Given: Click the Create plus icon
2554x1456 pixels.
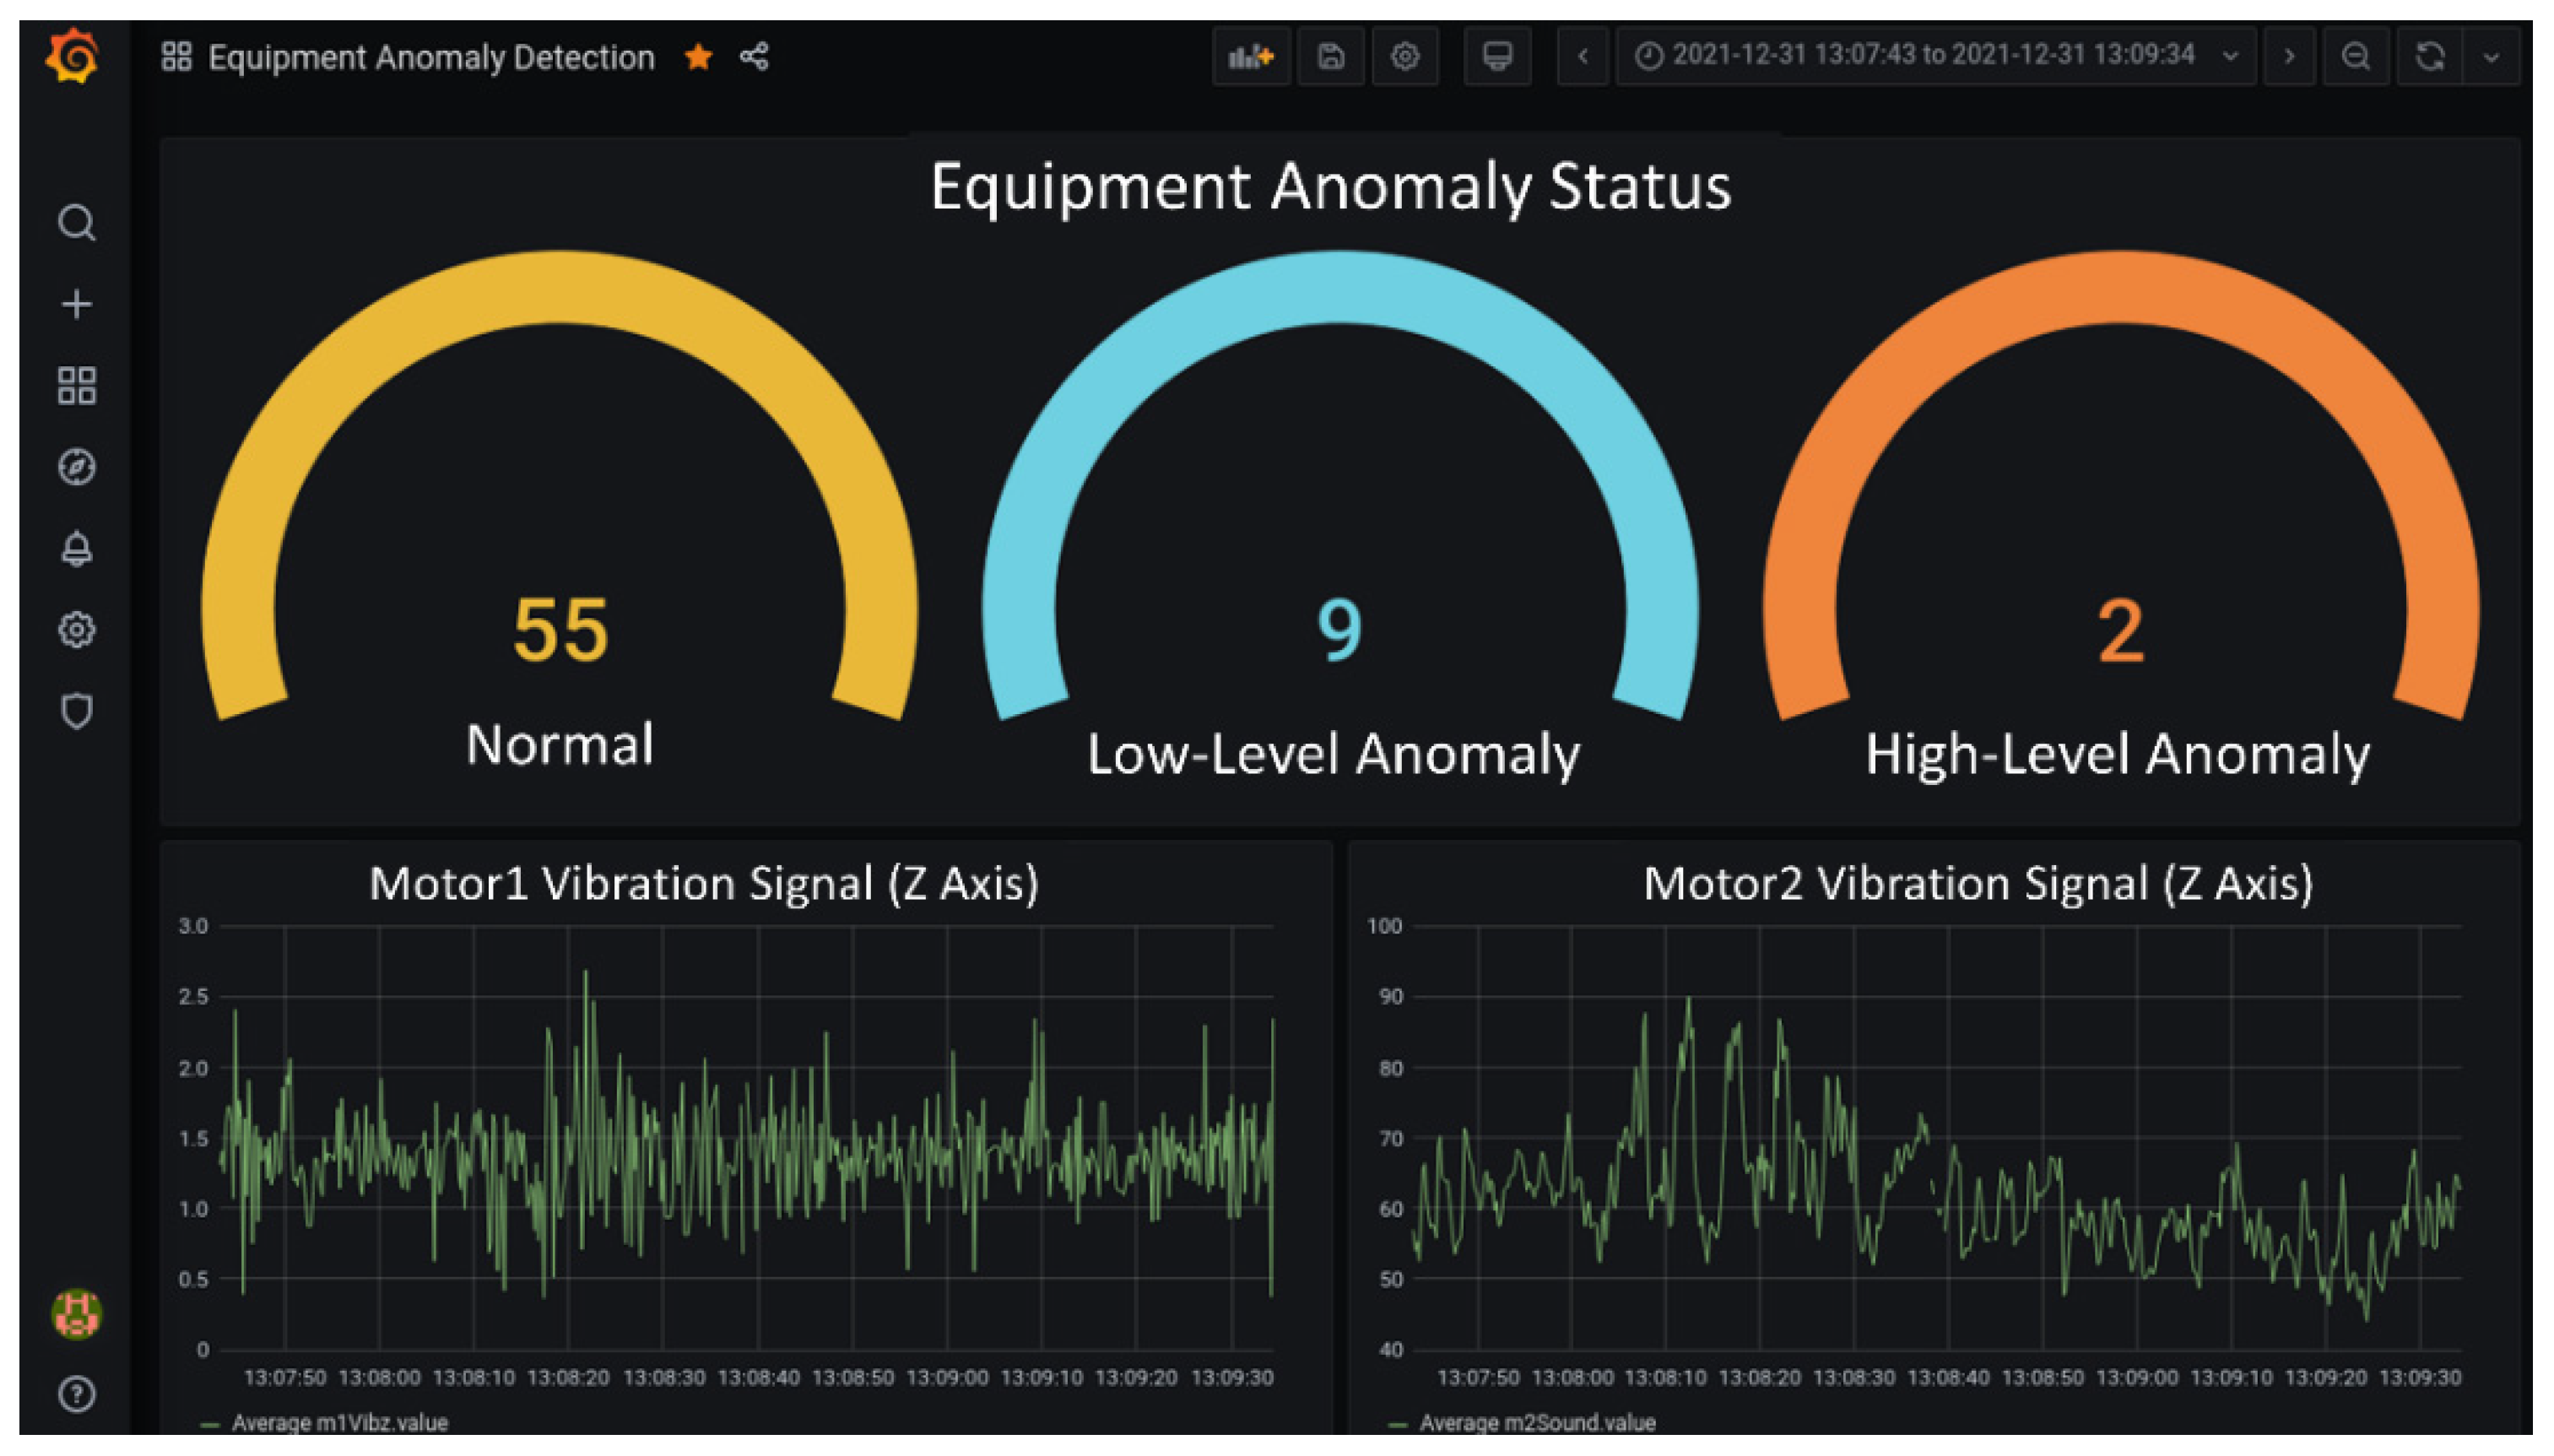Looking at the screenshot, I should [76, 304].
